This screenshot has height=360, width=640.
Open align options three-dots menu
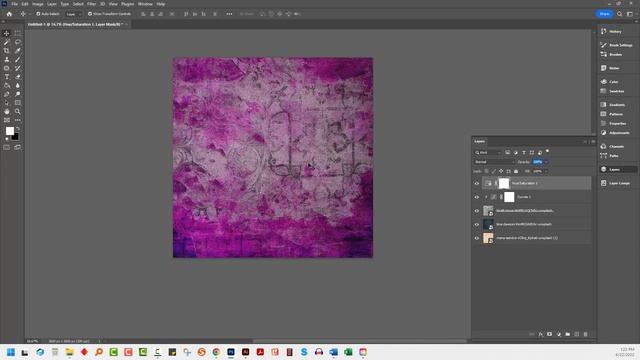[229, 14]
